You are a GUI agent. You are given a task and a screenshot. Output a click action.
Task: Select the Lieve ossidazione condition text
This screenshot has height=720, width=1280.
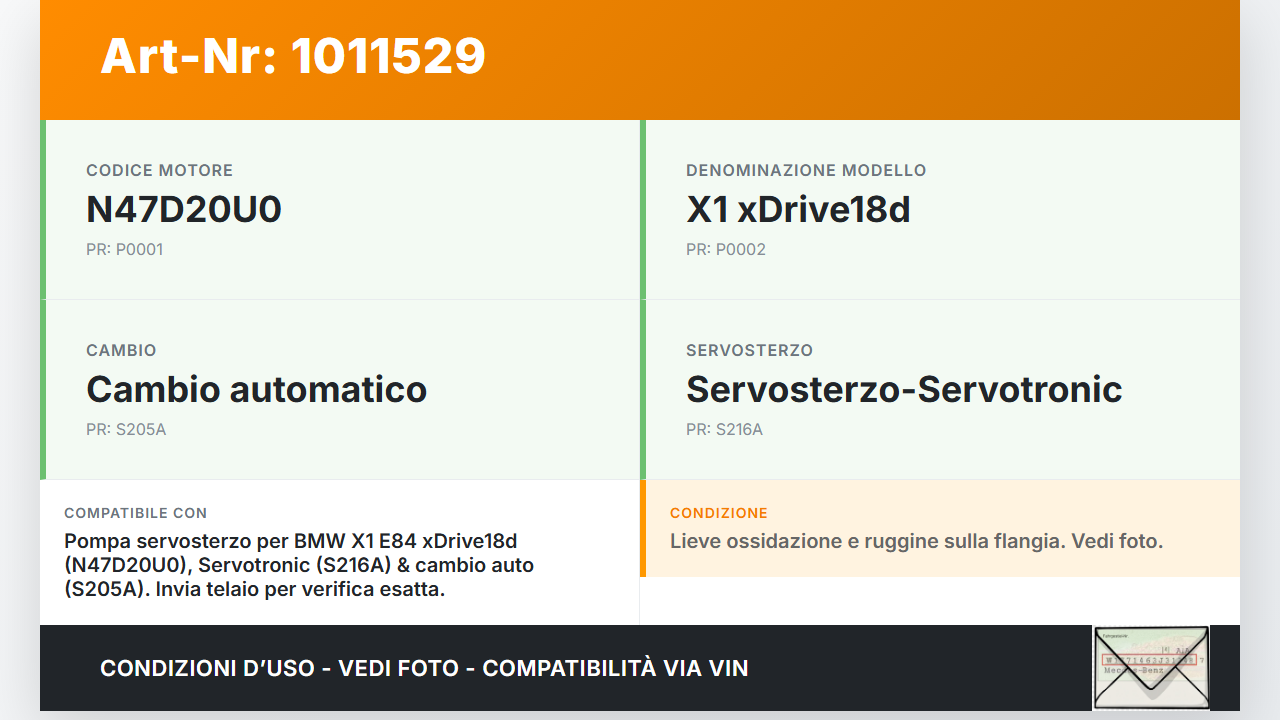pyautogui.click(x=916, y=541)
